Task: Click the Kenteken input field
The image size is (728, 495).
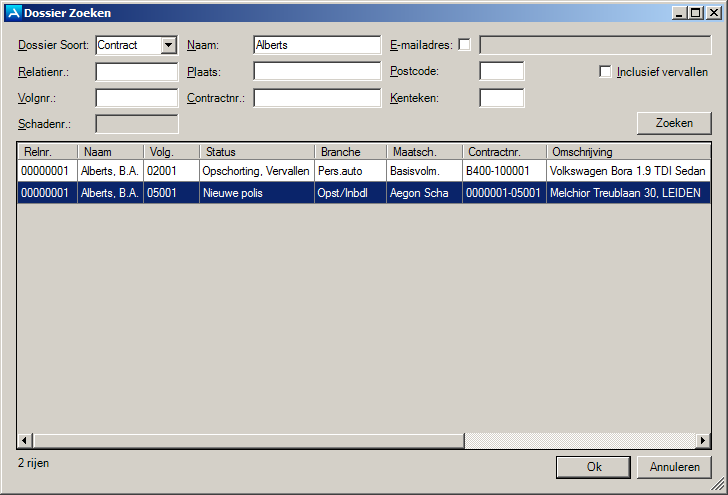Action: point(501,98)
